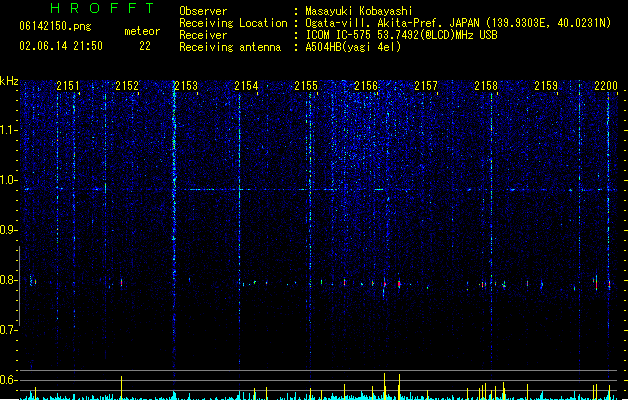Click the observer name Masayuki Kobayashi
The image size is (629, 400).
click(359, 11)
